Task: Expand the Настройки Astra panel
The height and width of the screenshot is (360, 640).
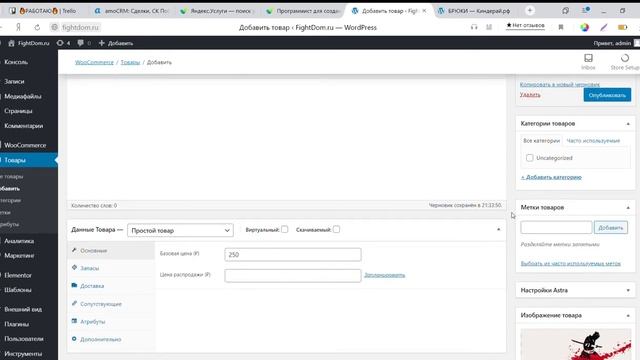Action: click(x=628, y=291)
